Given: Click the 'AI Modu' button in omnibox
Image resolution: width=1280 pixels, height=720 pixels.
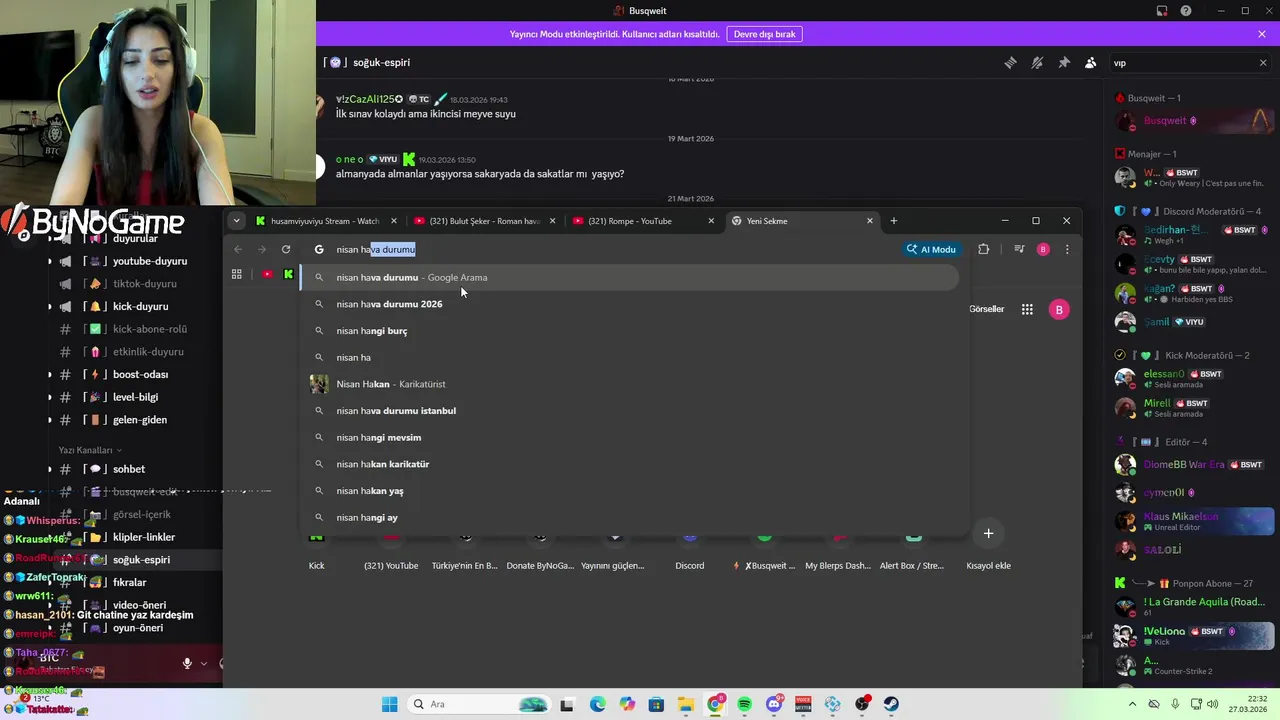Looking at the screenshot, I should point(931,249).
